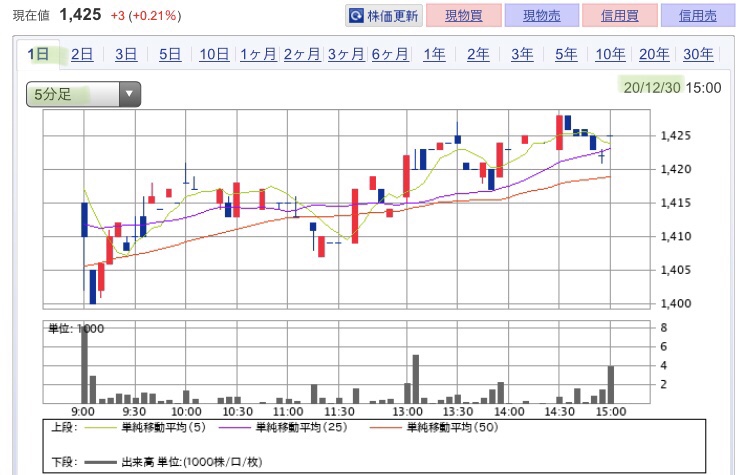This screenshot has width=749, height=475.
Task: Open 現物買 spot buy order
Action: pos(464,16)
